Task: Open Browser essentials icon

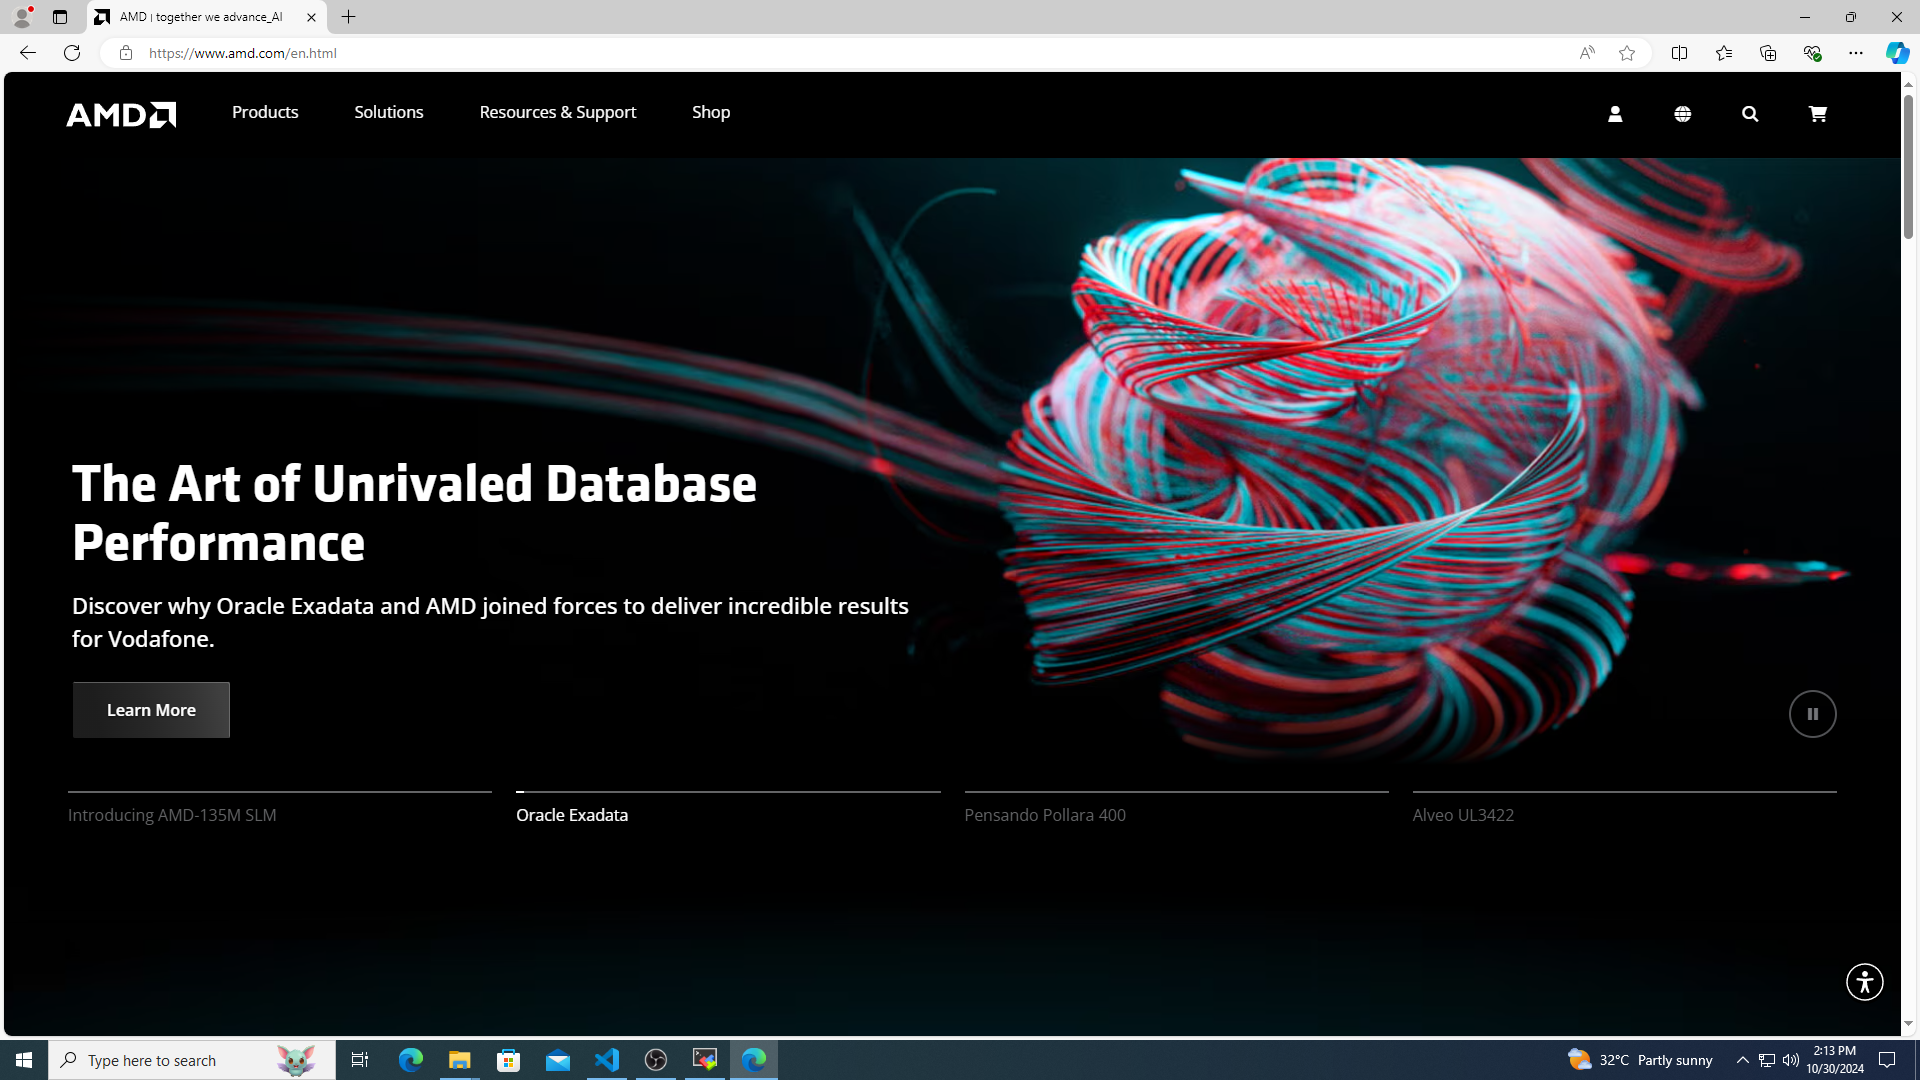Action: point(1812,53)
